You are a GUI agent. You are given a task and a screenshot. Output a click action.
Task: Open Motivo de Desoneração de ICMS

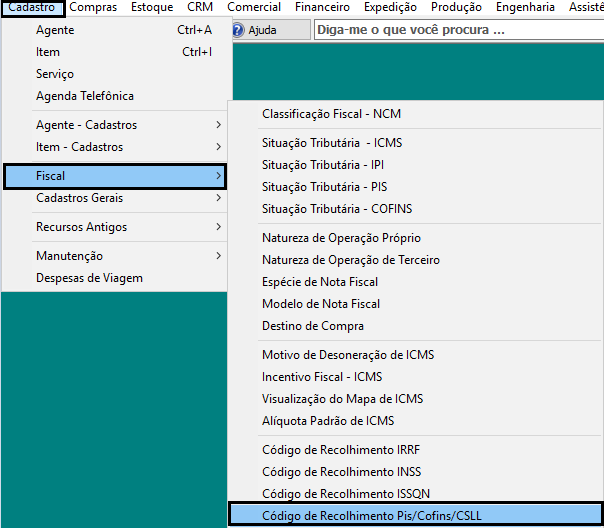[x=416, y=355]
